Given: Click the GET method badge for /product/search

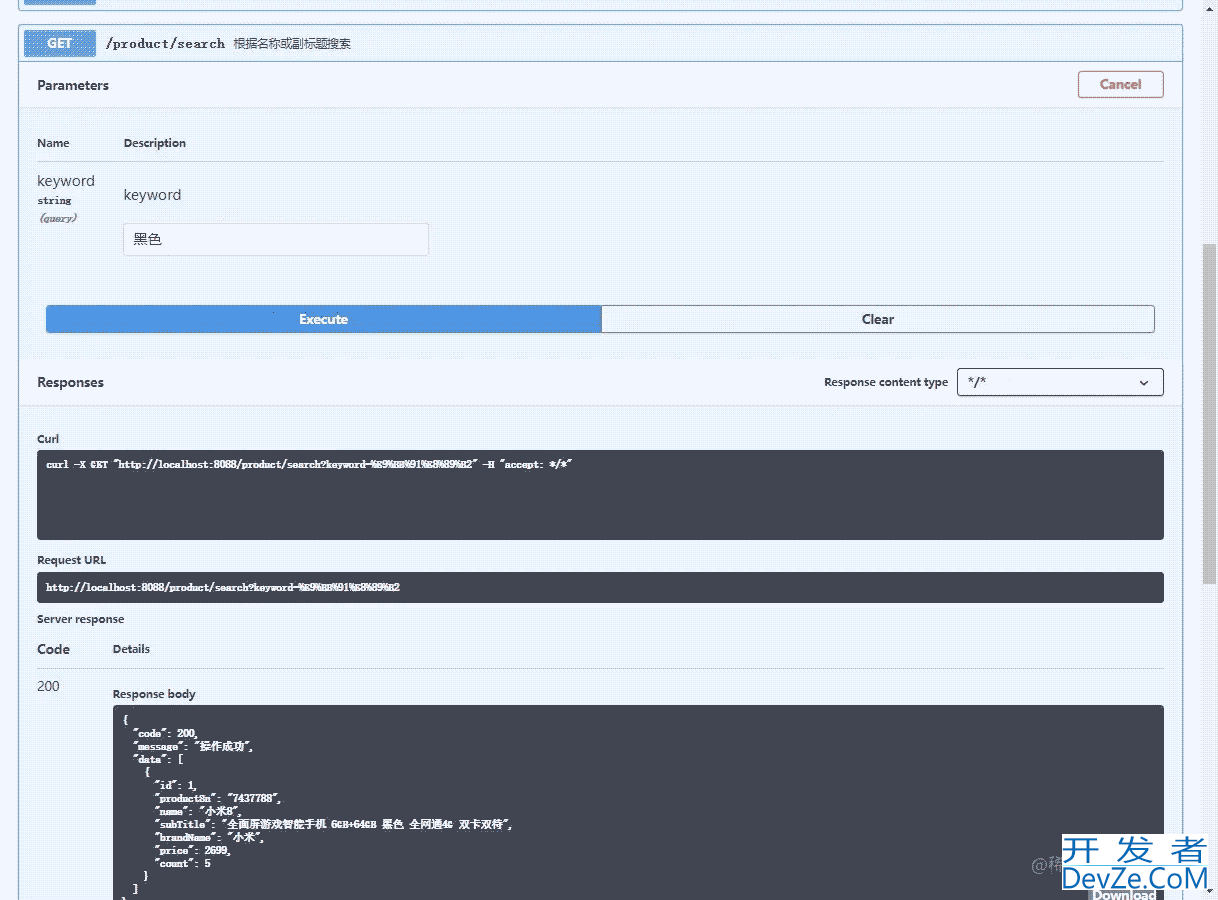Looking at the screenshot, I should (x=60, y=43).
